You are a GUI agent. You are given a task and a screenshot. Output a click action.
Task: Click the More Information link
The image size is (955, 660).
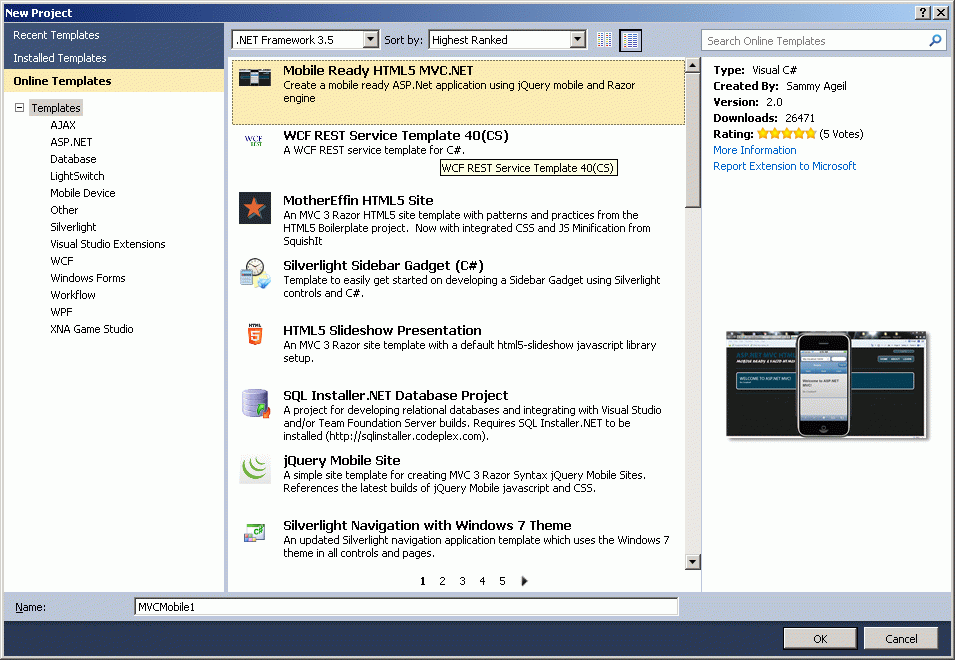755,150
